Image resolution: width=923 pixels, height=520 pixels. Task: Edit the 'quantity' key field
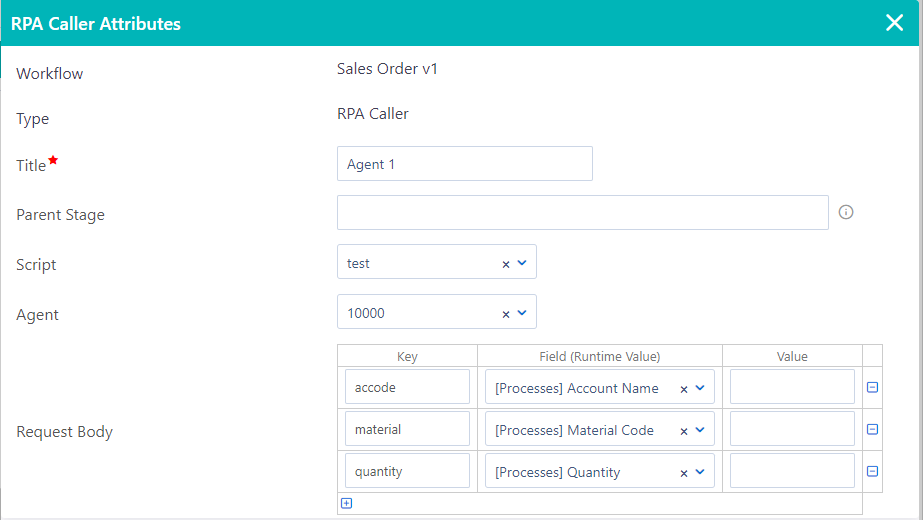407,471
